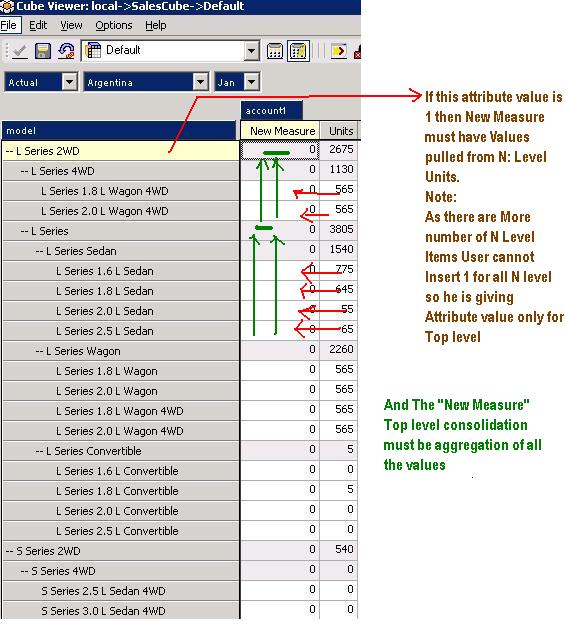Open the File menu
Viewport: 565px width, 627px height.
[x=8, y=25]
